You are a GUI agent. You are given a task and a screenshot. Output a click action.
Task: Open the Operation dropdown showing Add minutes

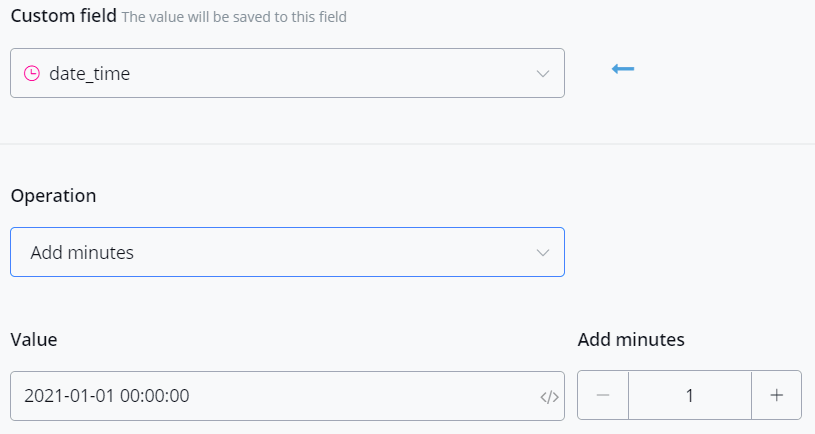[x=287, y=252]
